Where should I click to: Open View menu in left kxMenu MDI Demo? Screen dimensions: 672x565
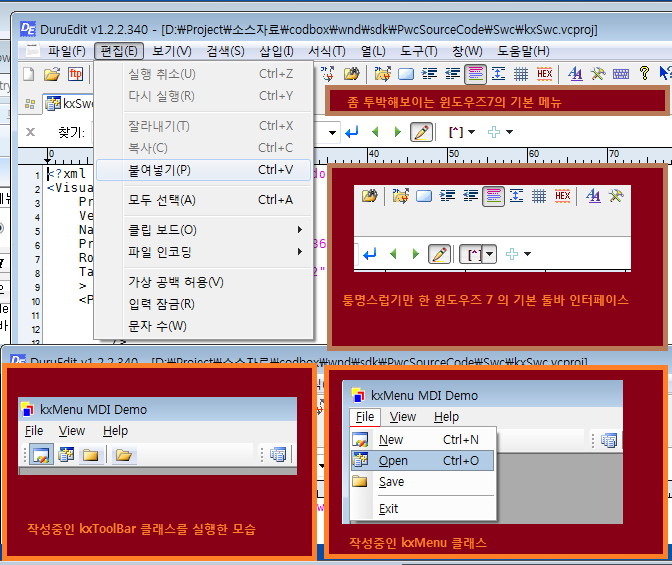[x=72, y=431]
